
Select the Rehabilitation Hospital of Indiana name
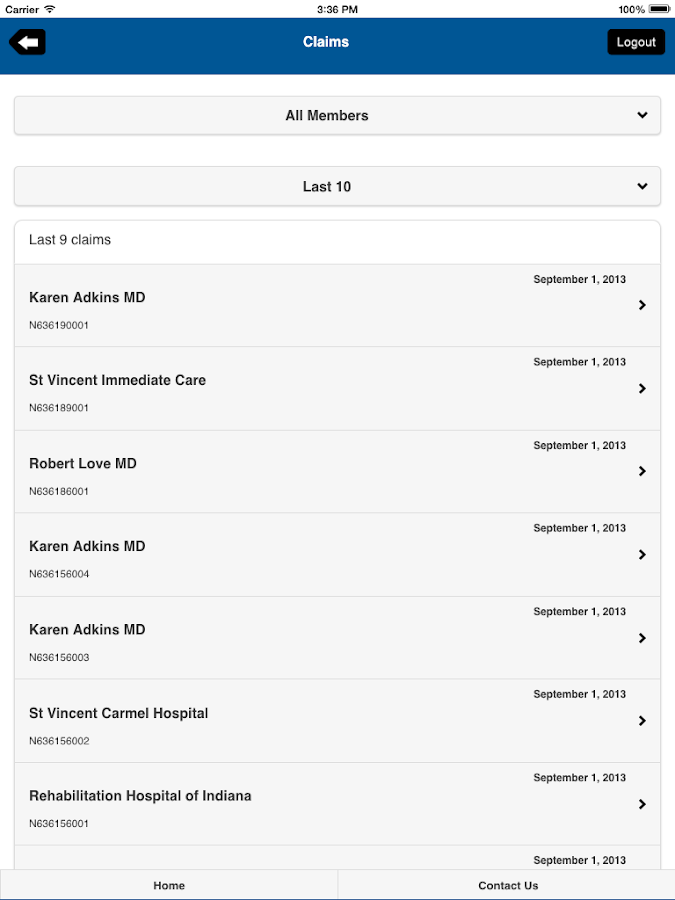pyautogui.click(x=140, y=796)
